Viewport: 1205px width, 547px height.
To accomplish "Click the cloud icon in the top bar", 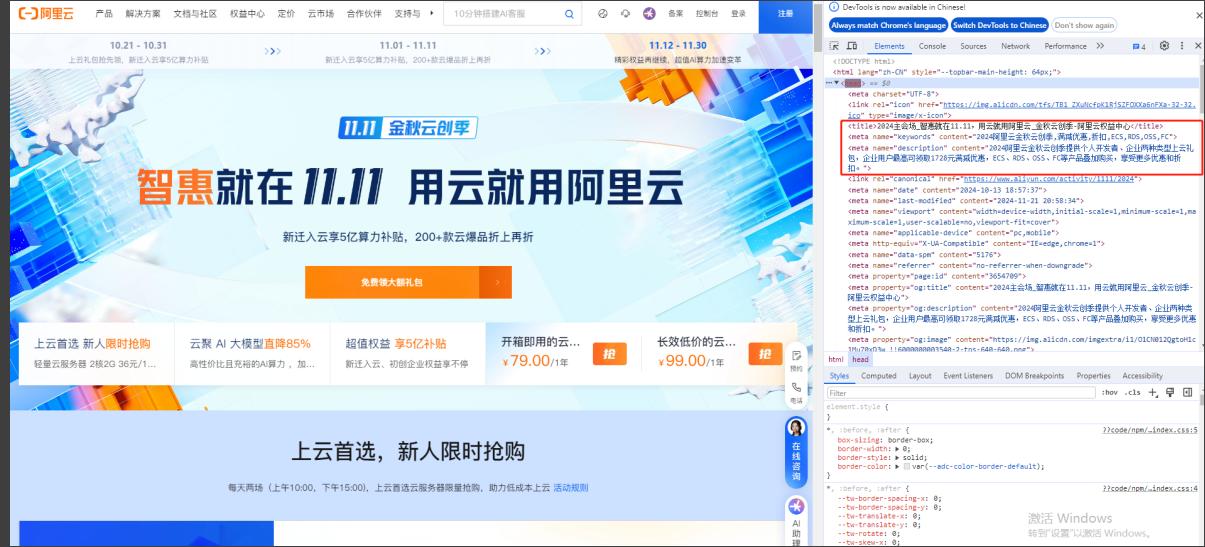I will tap(625, 14).
